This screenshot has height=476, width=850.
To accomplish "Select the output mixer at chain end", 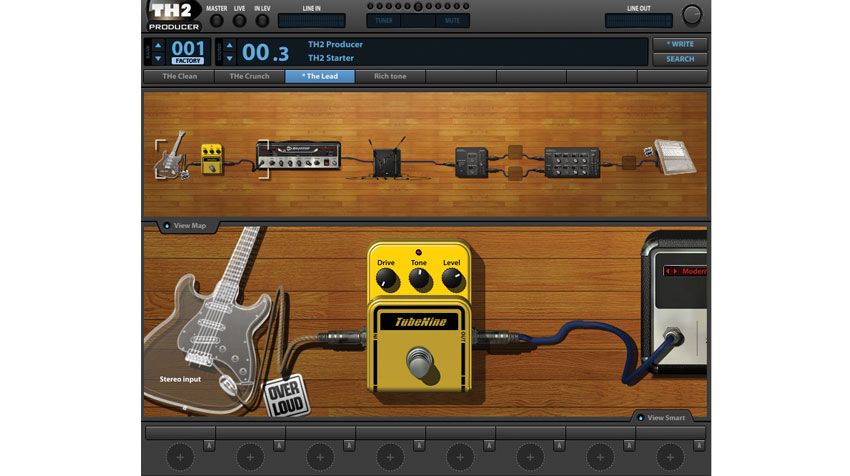I will coord(674,157).
